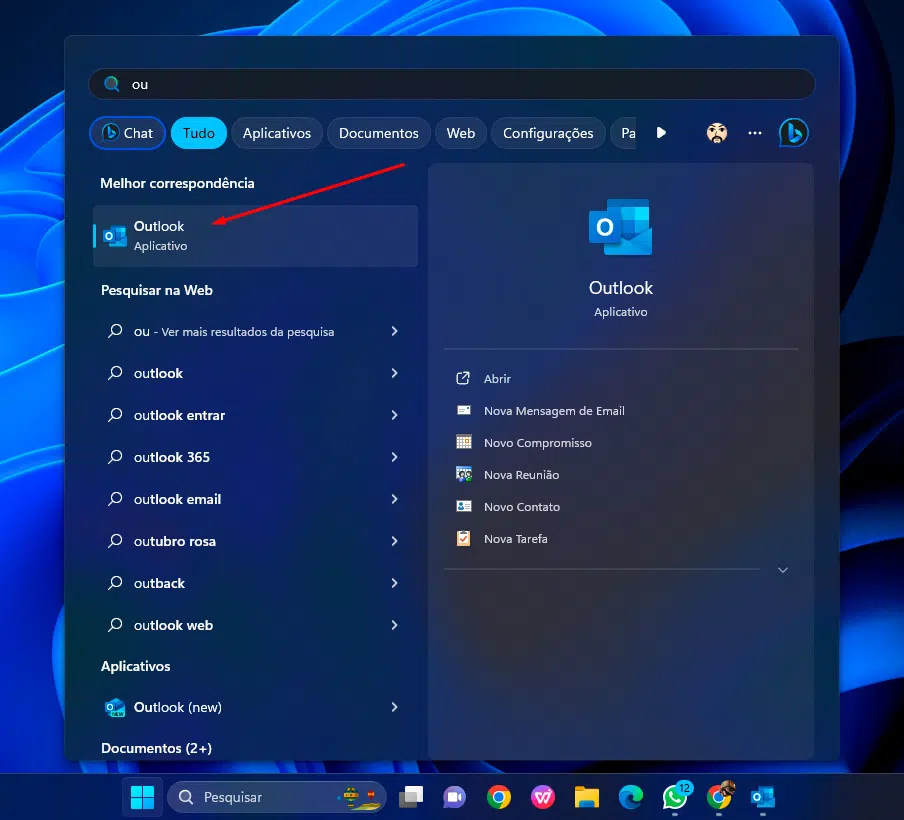Viewport: 904px width, 820px height.
Task: Click magnifier icon beside outback suggestion
Action: (x=115, y=582)
